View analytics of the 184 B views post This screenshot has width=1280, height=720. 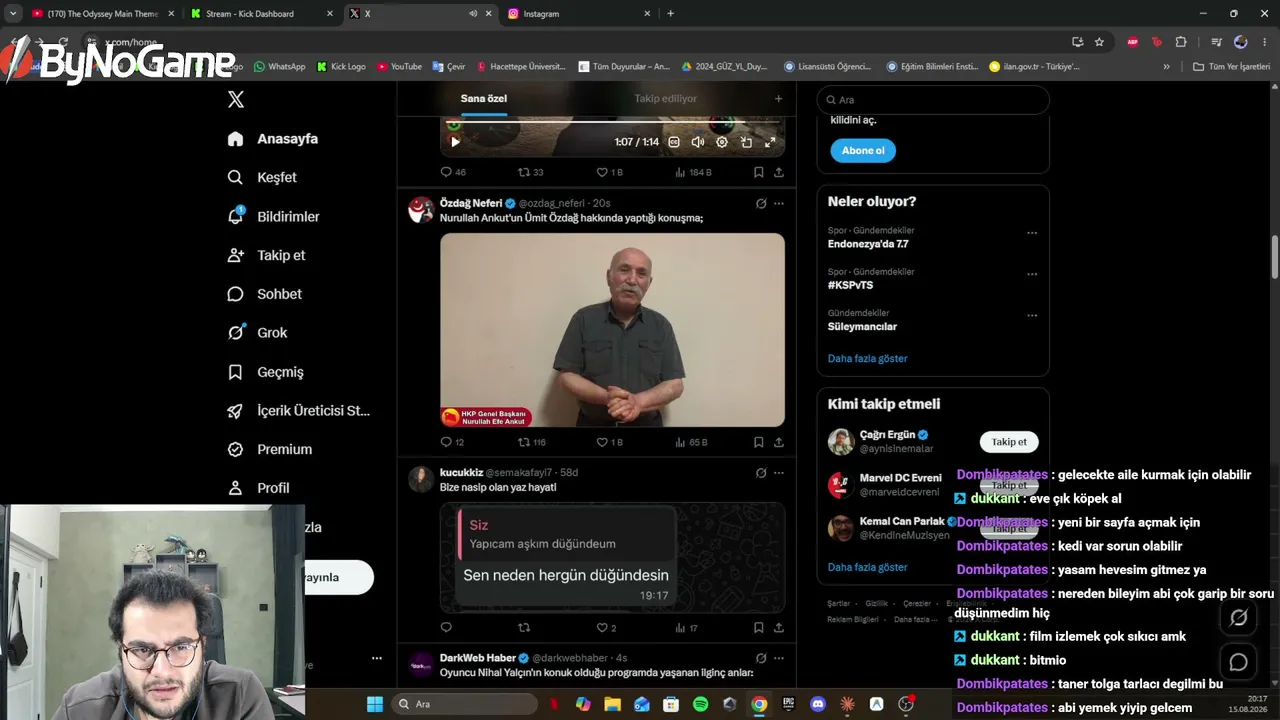pos(693,172)
